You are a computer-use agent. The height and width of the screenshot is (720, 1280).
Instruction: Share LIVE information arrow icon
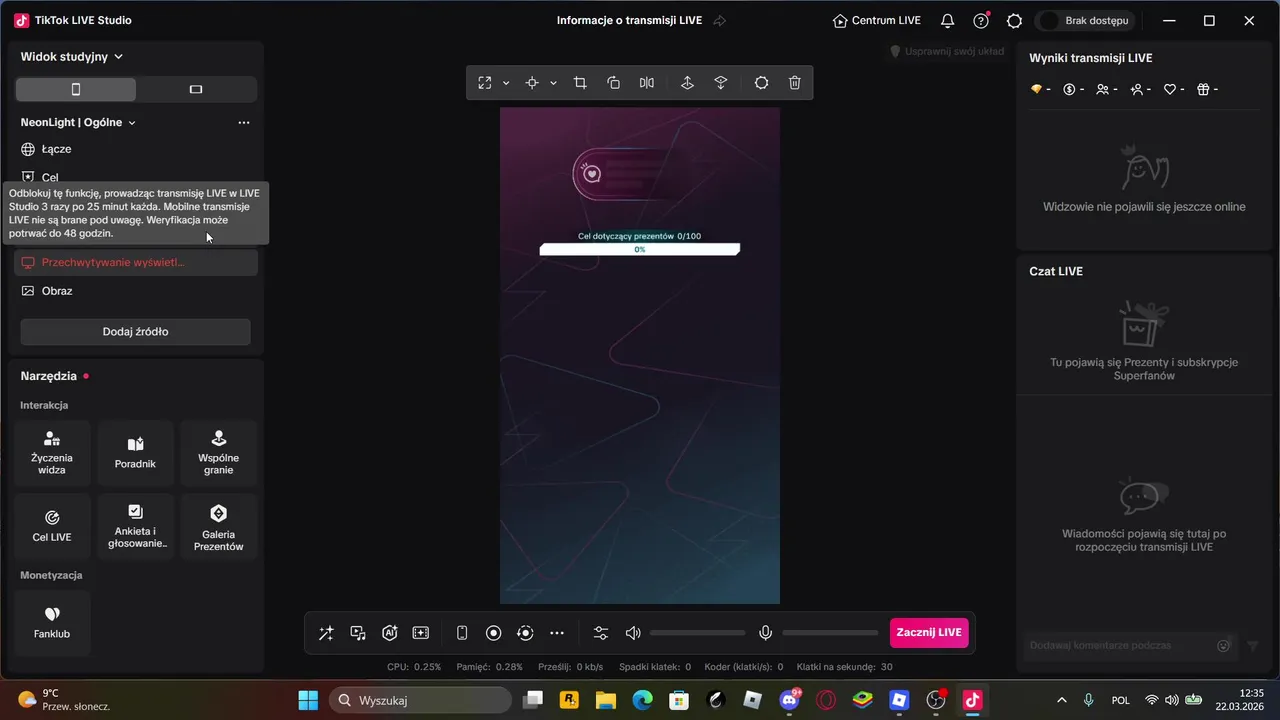(x=719, y=21)
